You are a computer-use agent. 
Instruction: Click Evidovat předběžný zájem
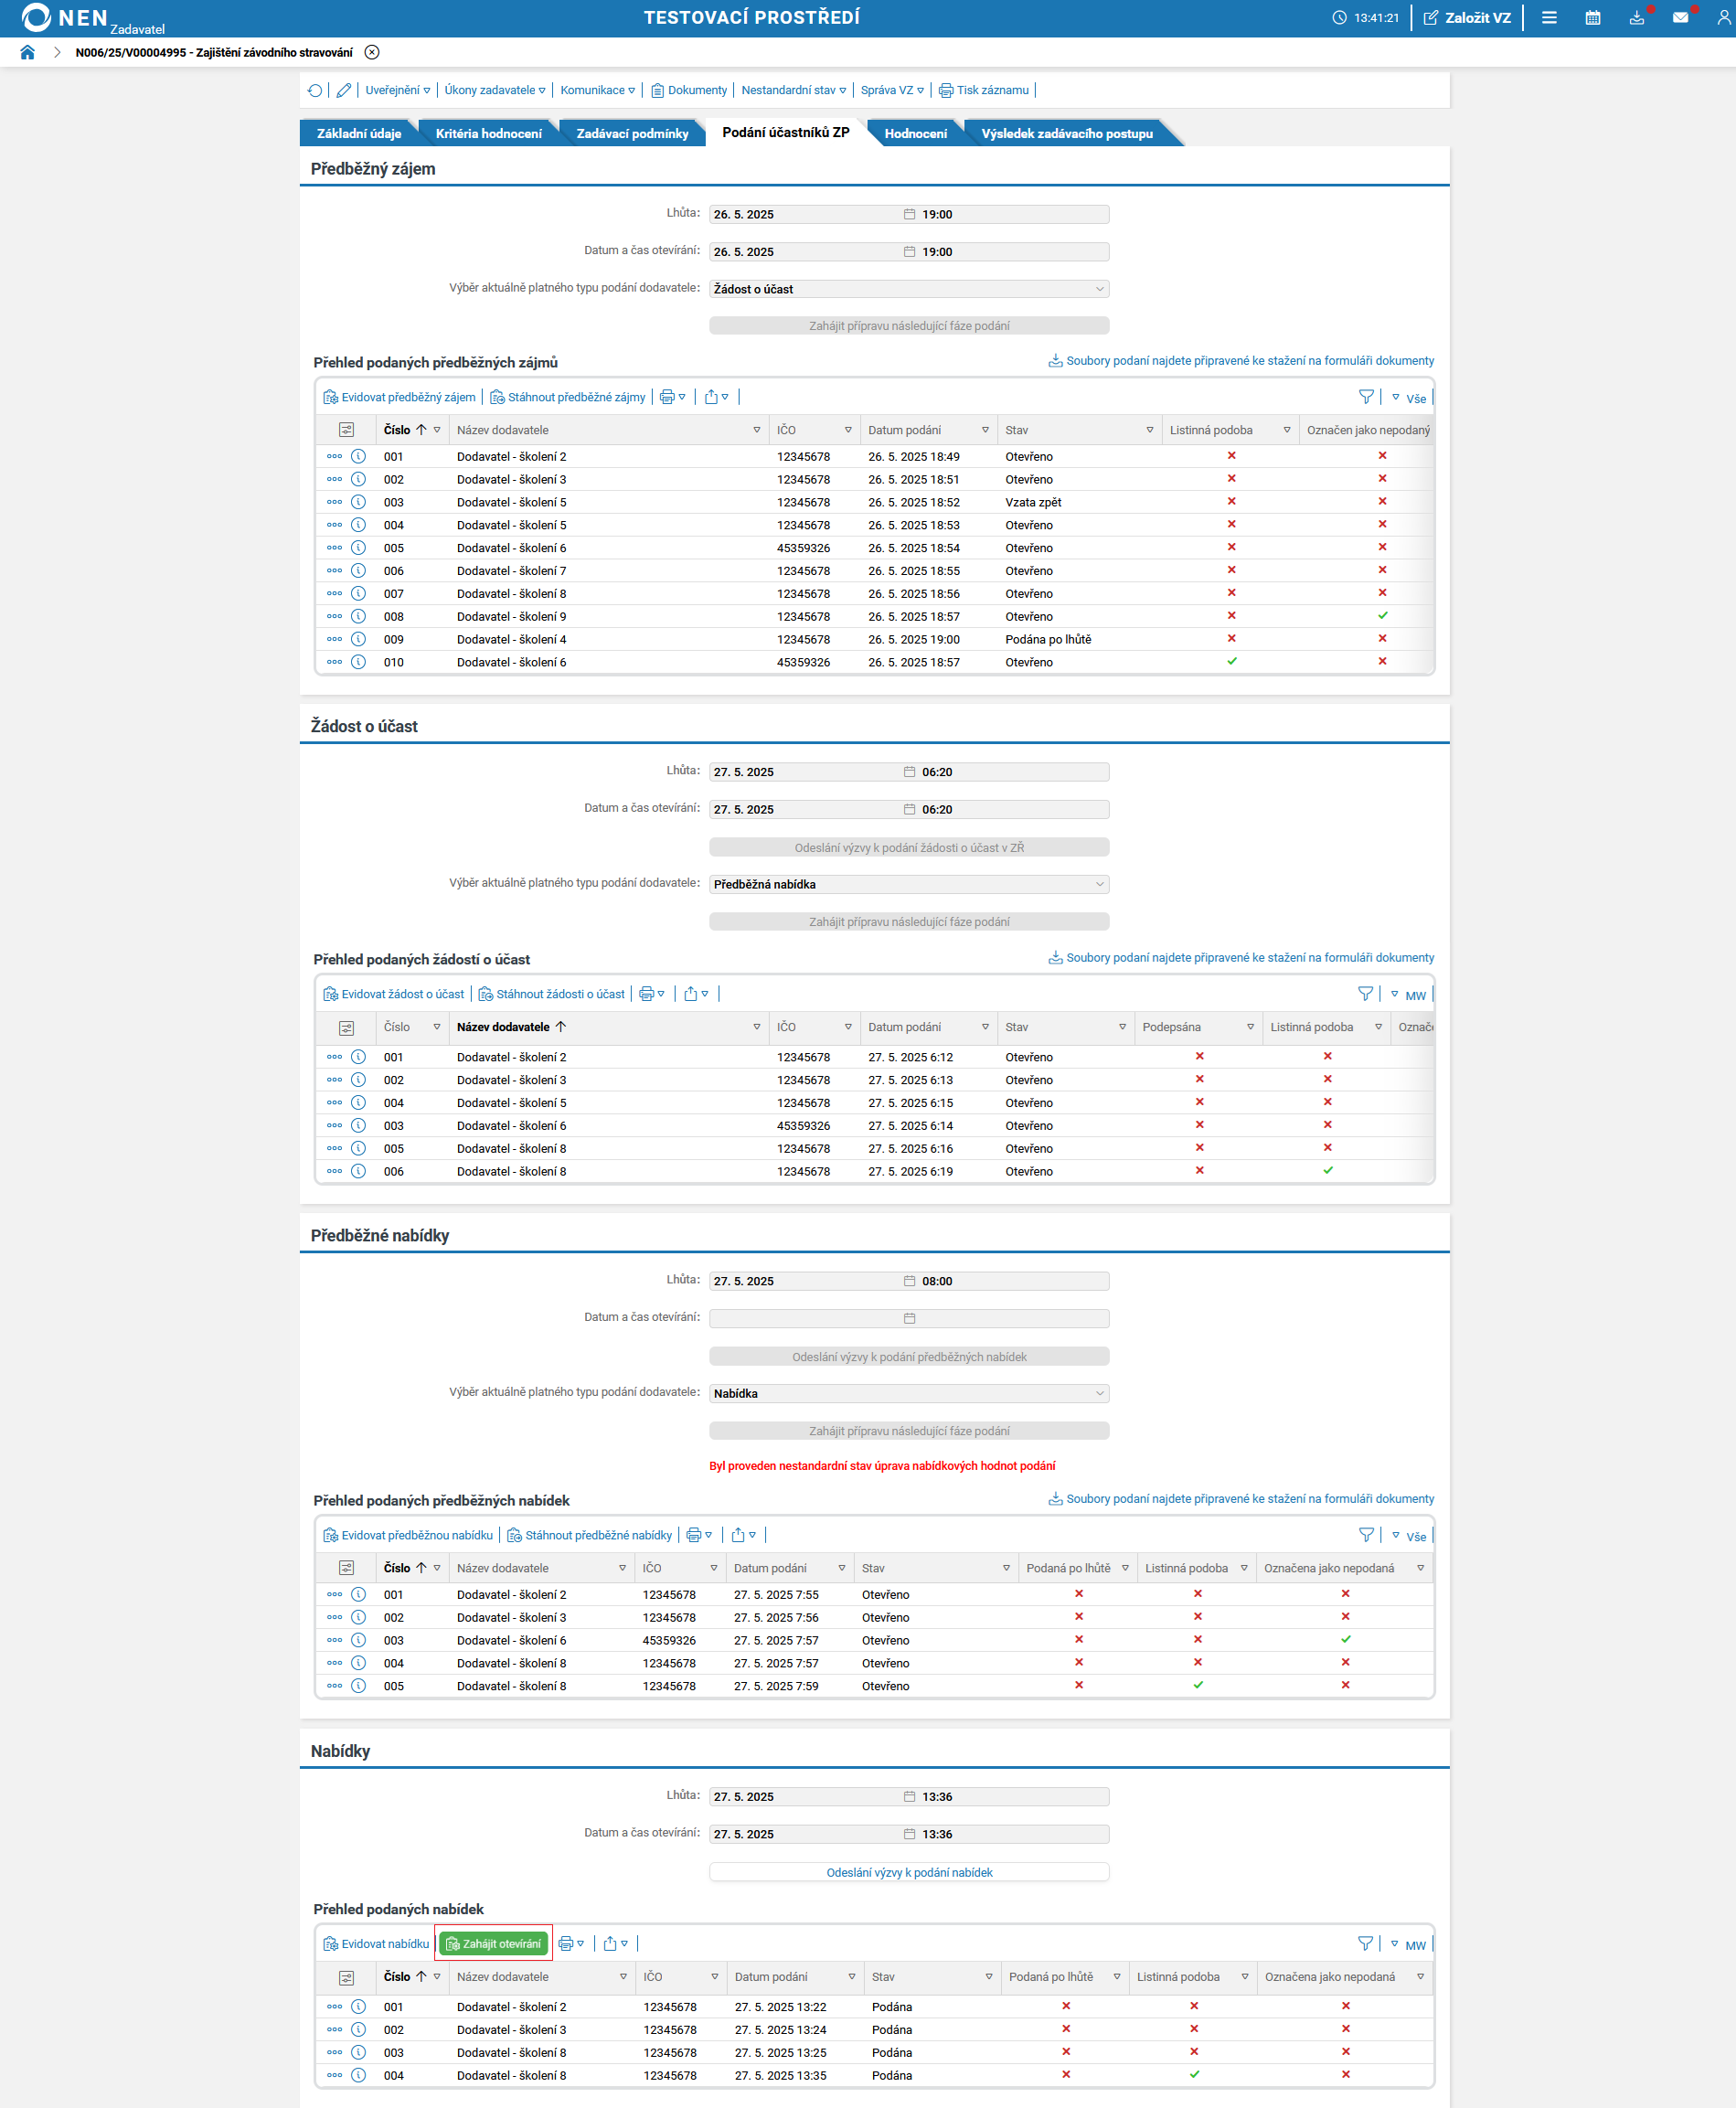[400, 397]
